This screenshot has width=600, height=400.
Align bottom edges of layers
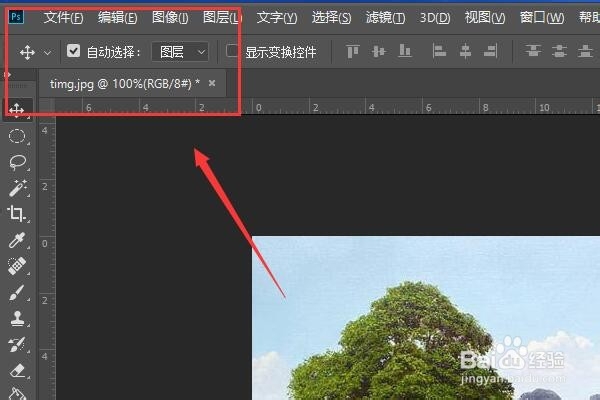[x=404, y=51]
